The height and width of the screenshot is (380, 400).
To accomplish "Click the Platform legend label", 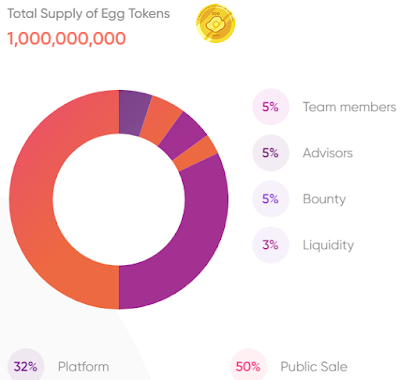I will (83, 367).
